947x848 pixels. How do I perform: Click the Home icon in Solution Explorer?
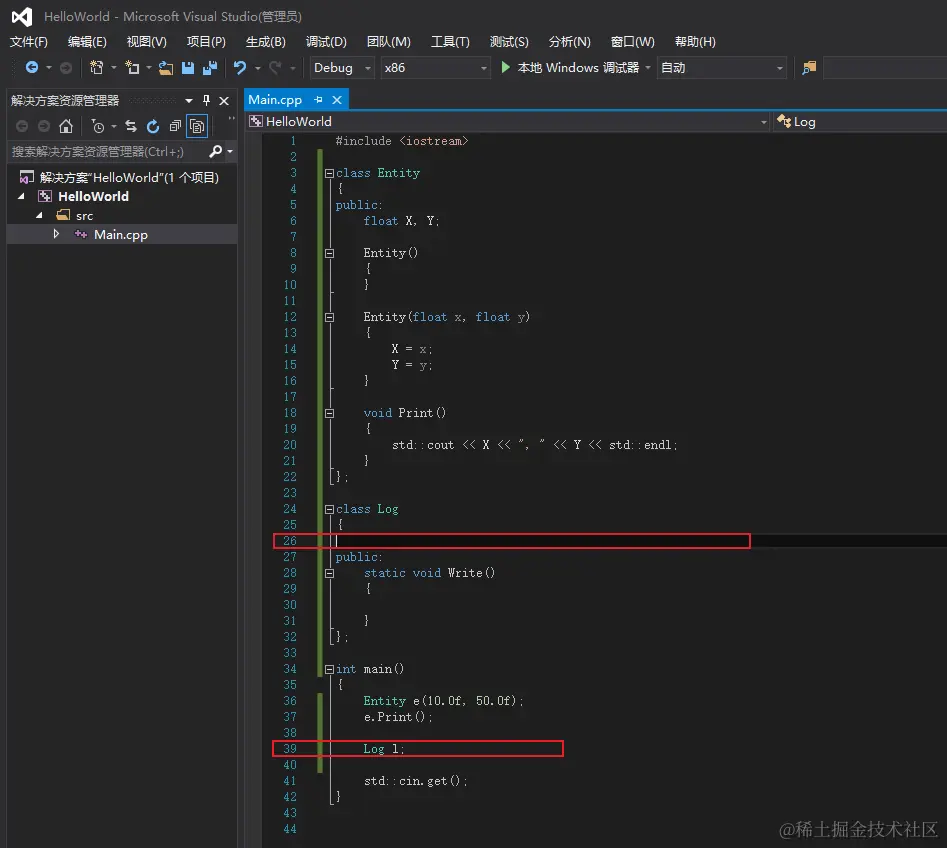pos(66,126)
